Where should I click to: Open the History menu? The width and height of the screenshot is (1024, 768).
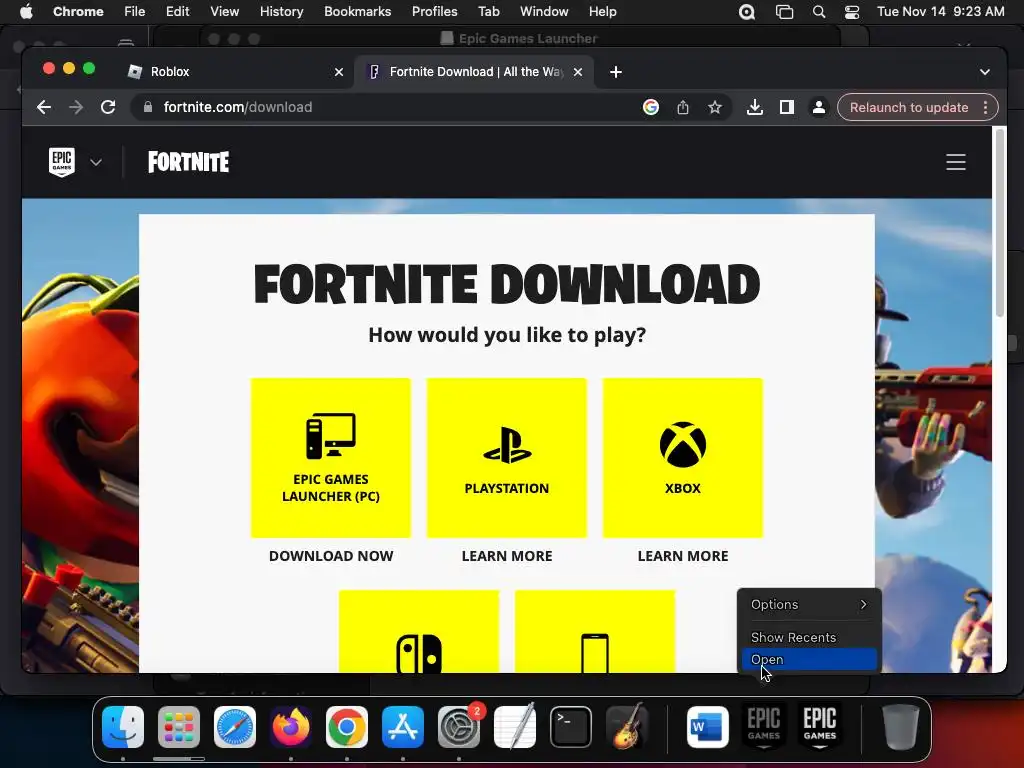click(281, 12)
